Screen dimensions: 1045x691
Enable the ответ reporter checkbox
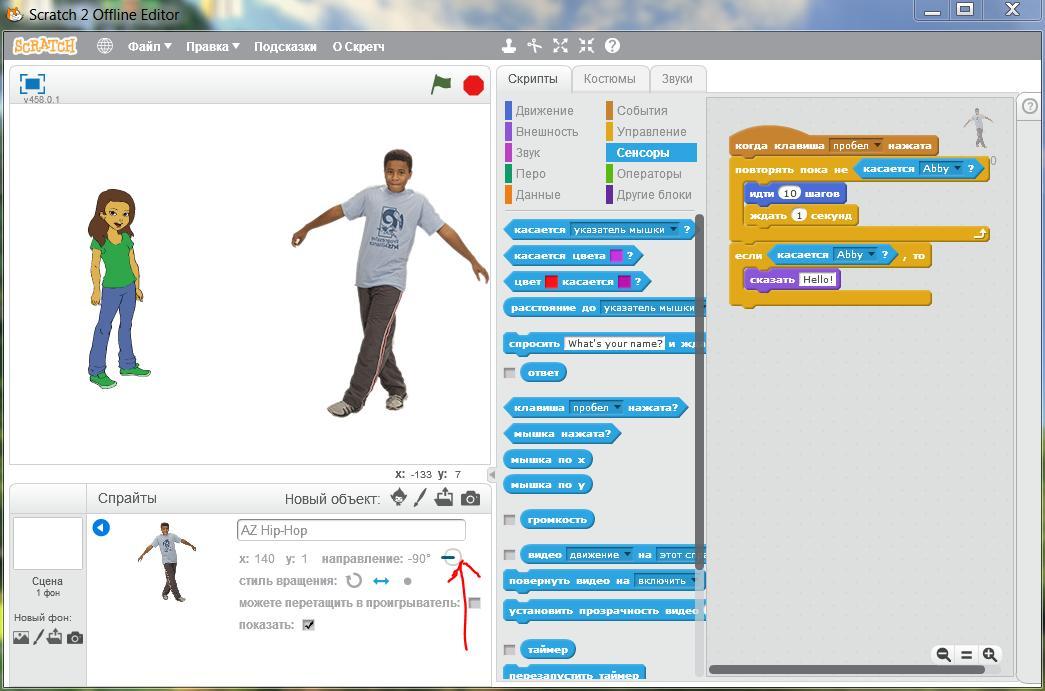(x=510, y=372)
